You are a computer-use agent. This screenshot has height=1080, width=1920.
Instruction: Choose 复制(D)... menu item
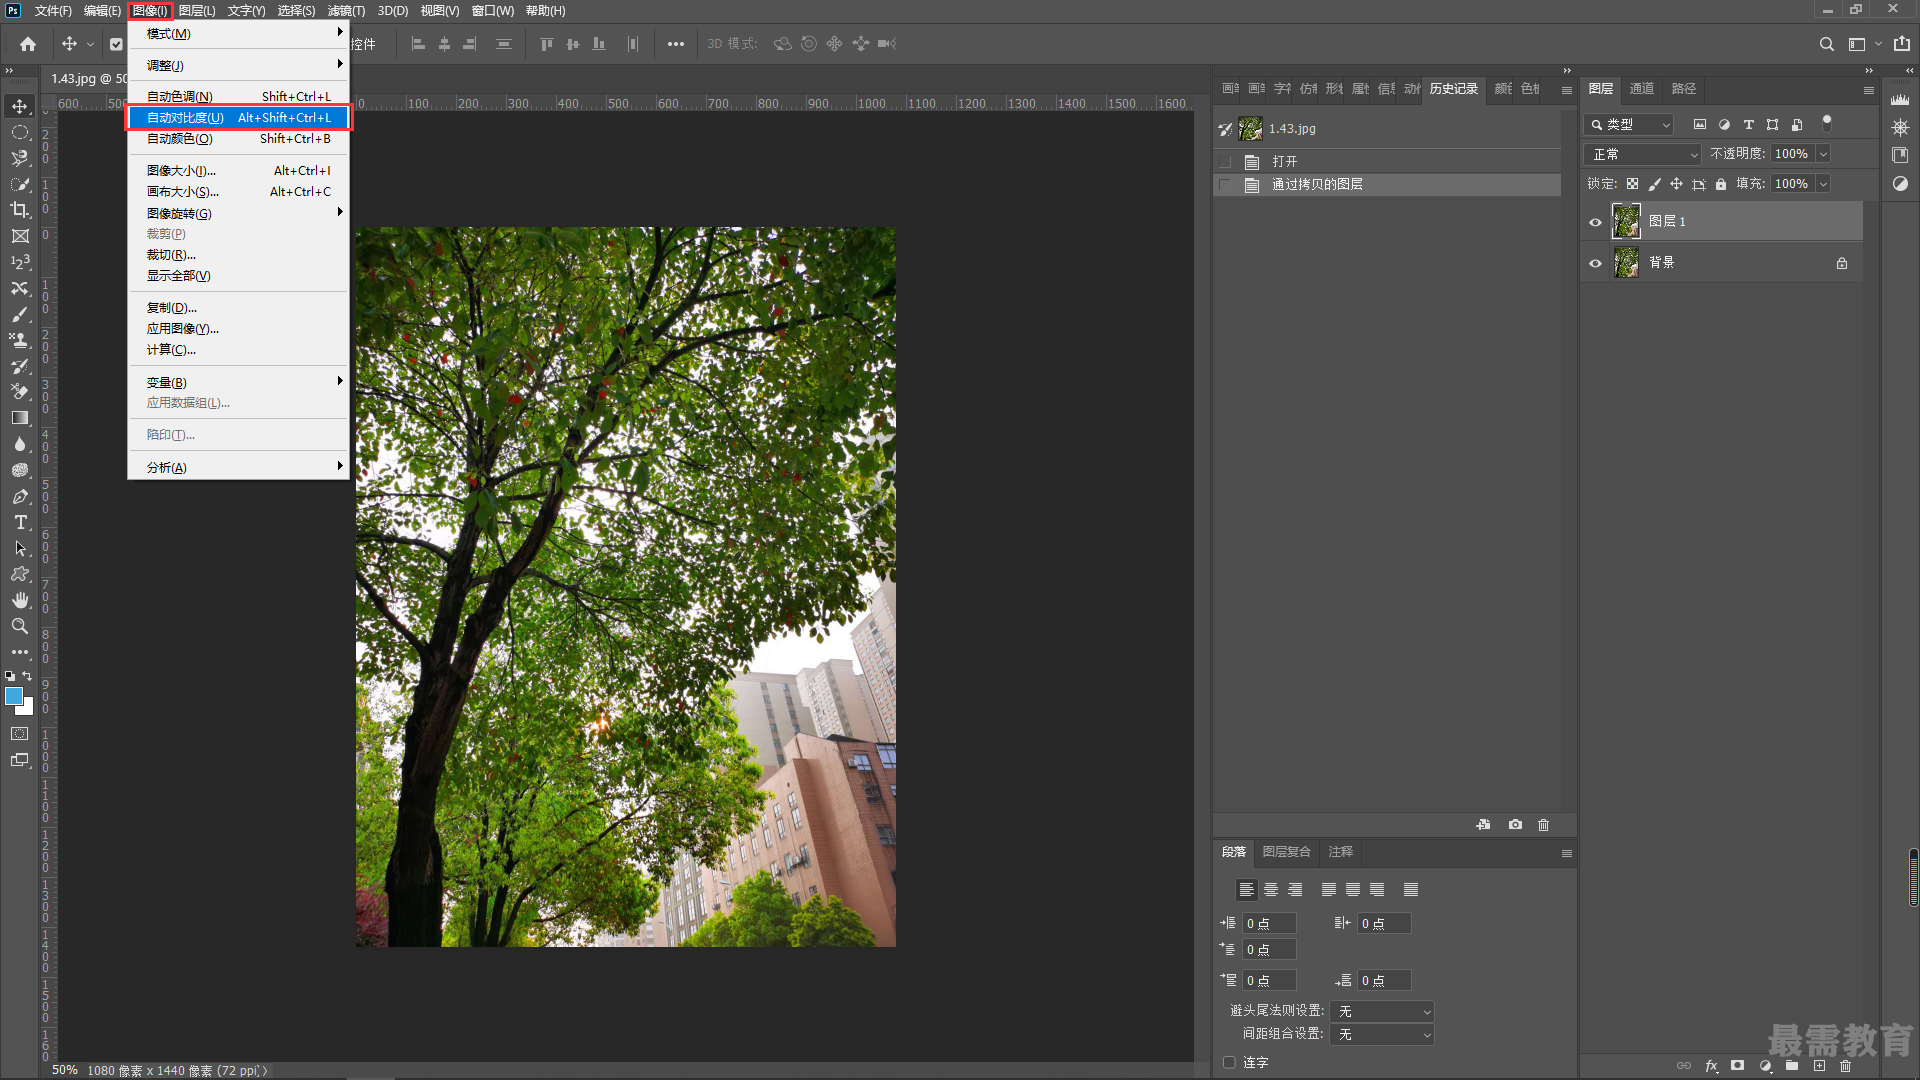238,308
